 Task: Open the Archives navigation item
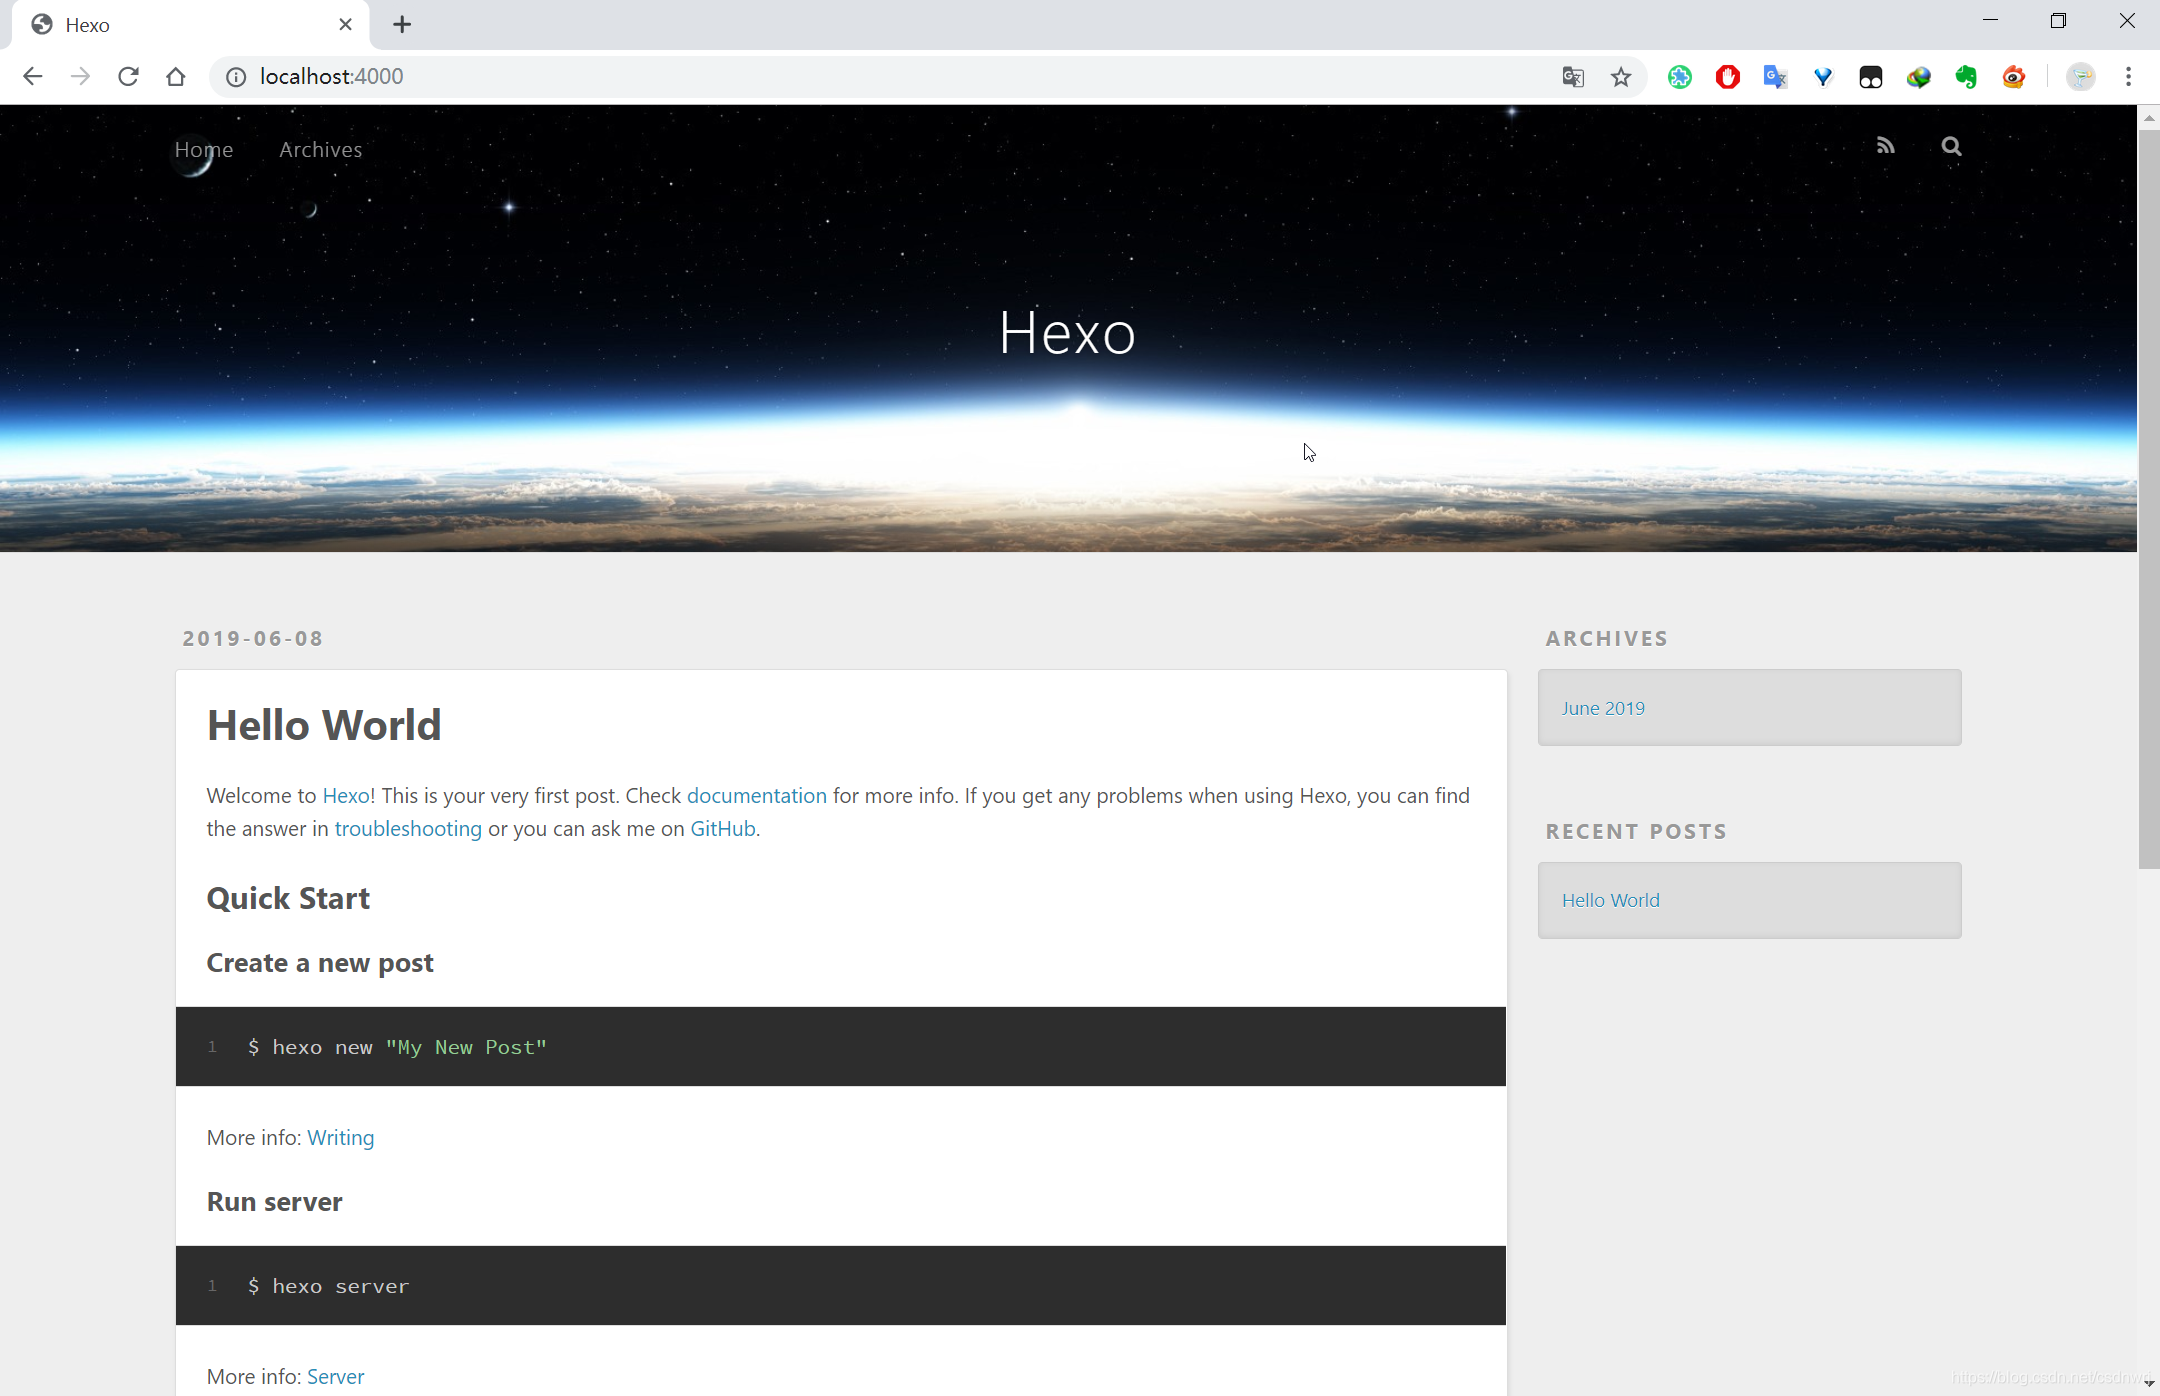pyautogui.click(x=320, y=149)
